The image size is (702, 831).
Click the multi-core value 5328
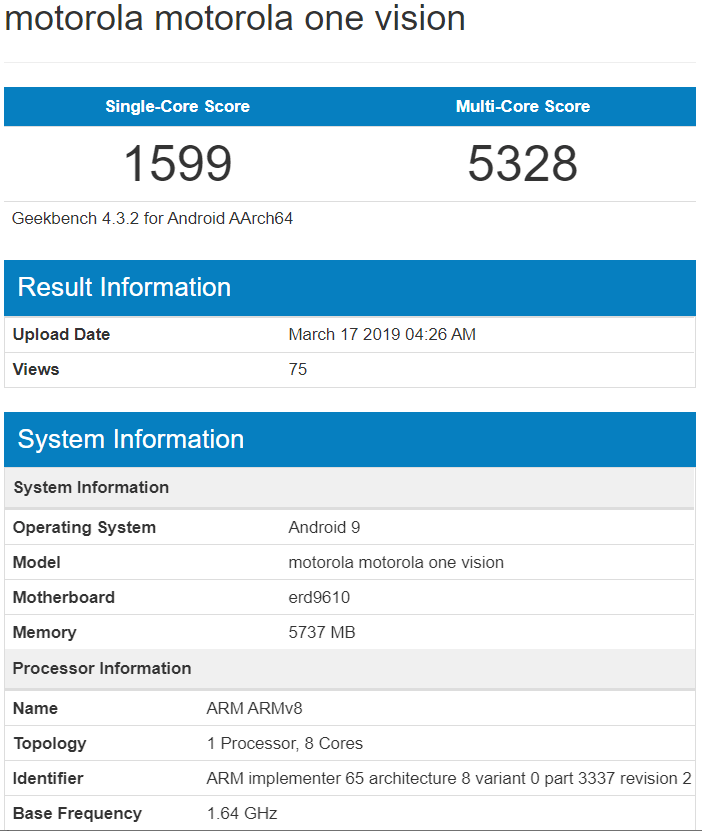point(522,163)
